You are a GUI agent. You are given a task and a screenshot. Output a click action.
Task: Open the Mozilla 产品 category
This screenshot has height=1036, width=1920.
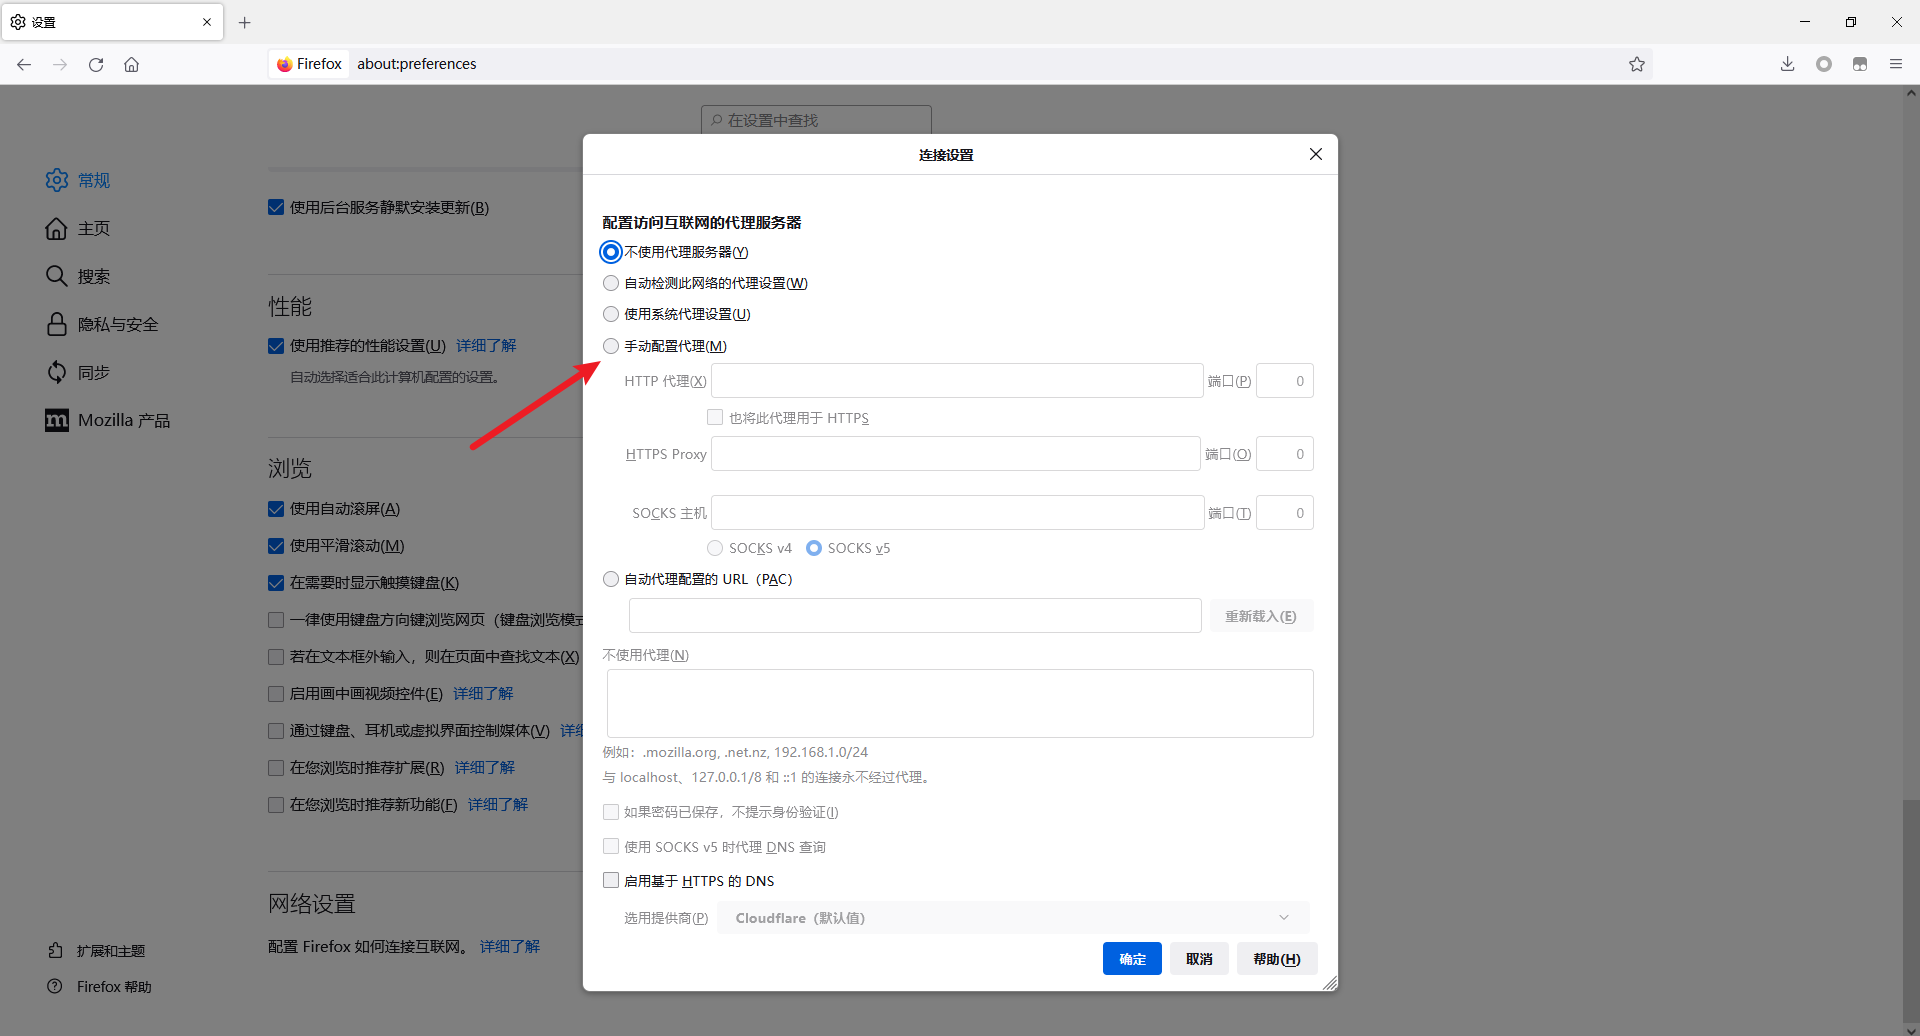[108, 420]
